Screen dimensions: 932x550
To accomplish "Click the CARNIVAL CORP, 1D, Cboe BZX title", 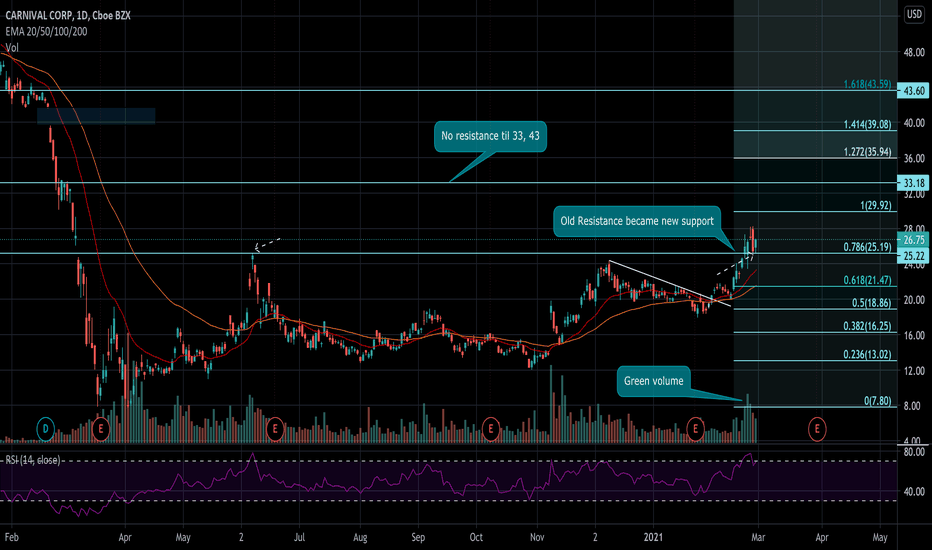I will 68,15.
